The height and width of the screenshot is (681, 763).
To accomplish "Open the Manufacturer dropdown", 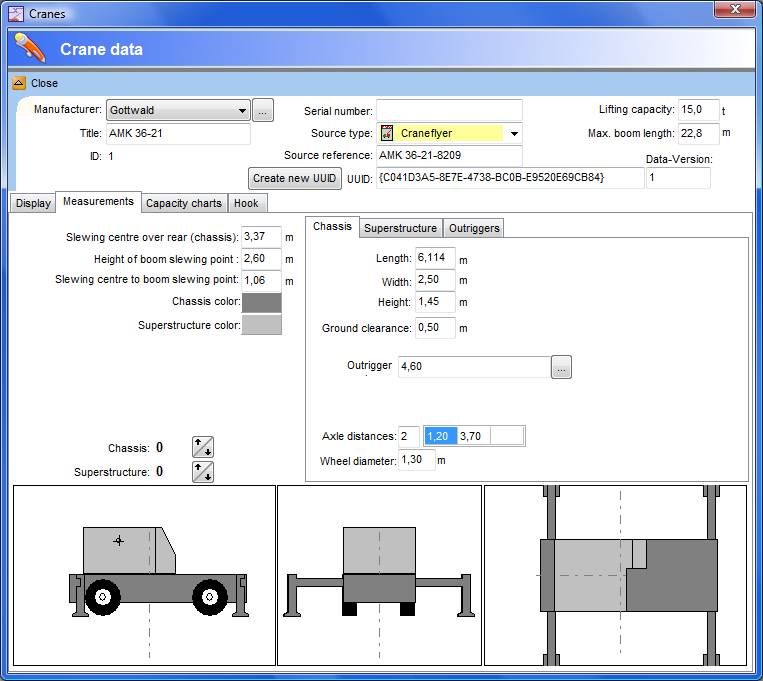I will 243,111.
